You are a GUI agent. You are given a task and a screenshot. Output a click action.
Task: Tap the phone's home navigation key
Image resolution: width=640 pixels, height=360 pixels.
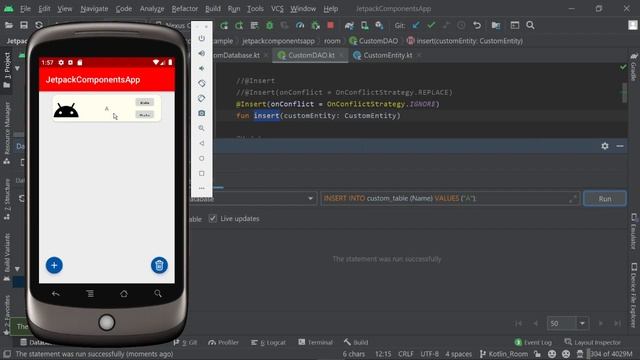(x=124, y=293)
